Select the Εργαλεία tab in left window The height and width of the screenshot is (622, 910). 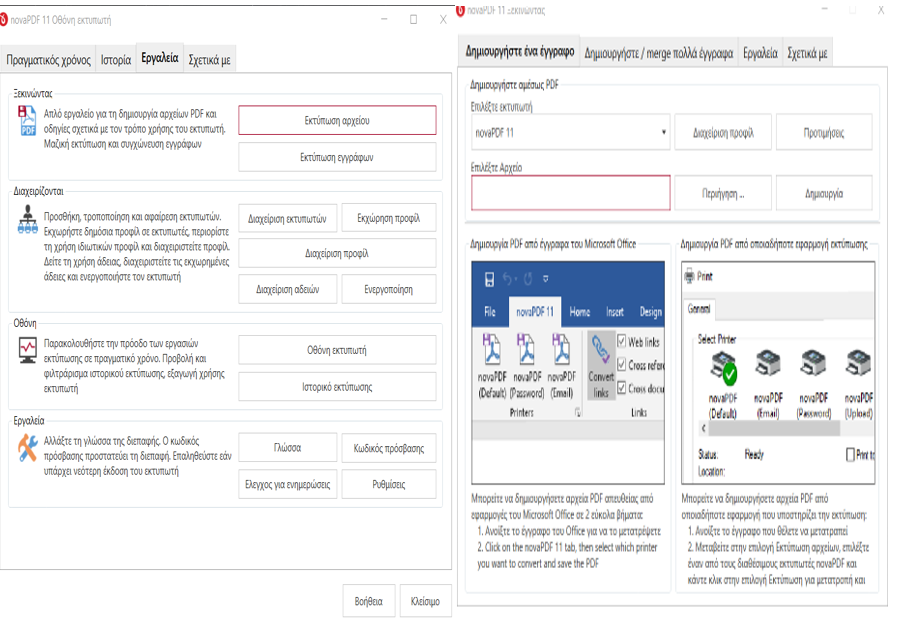coord(160,58)
